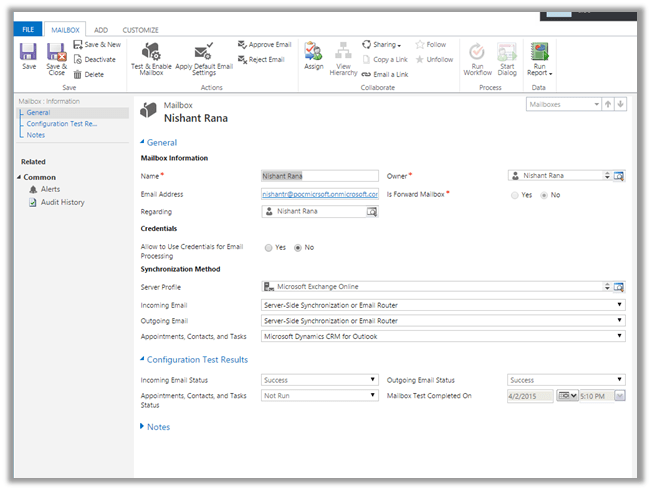Viewport: 650px width, 490px height.
Task: Click the Approve Email button
Action: click(264, 45)
